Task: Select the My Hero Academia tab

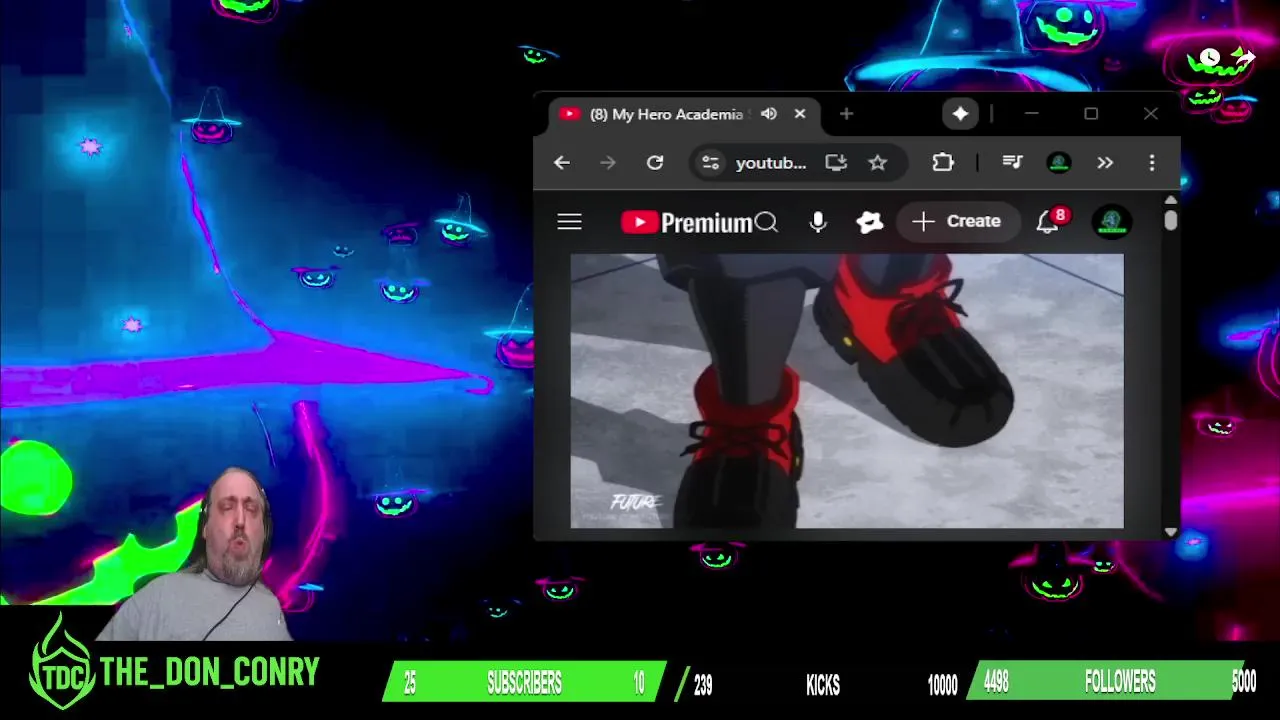Action: coord(667,114)
